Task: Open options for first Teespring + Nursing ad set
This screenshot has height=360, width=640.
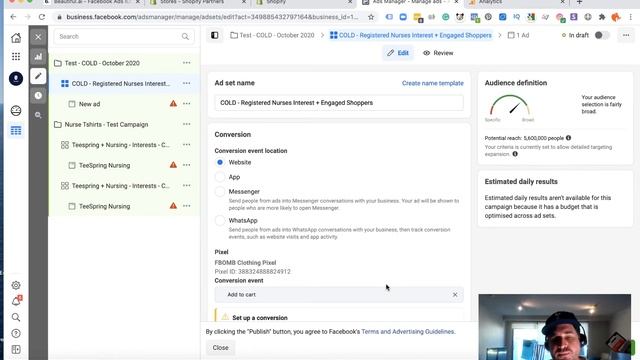Action: (187, 144)
